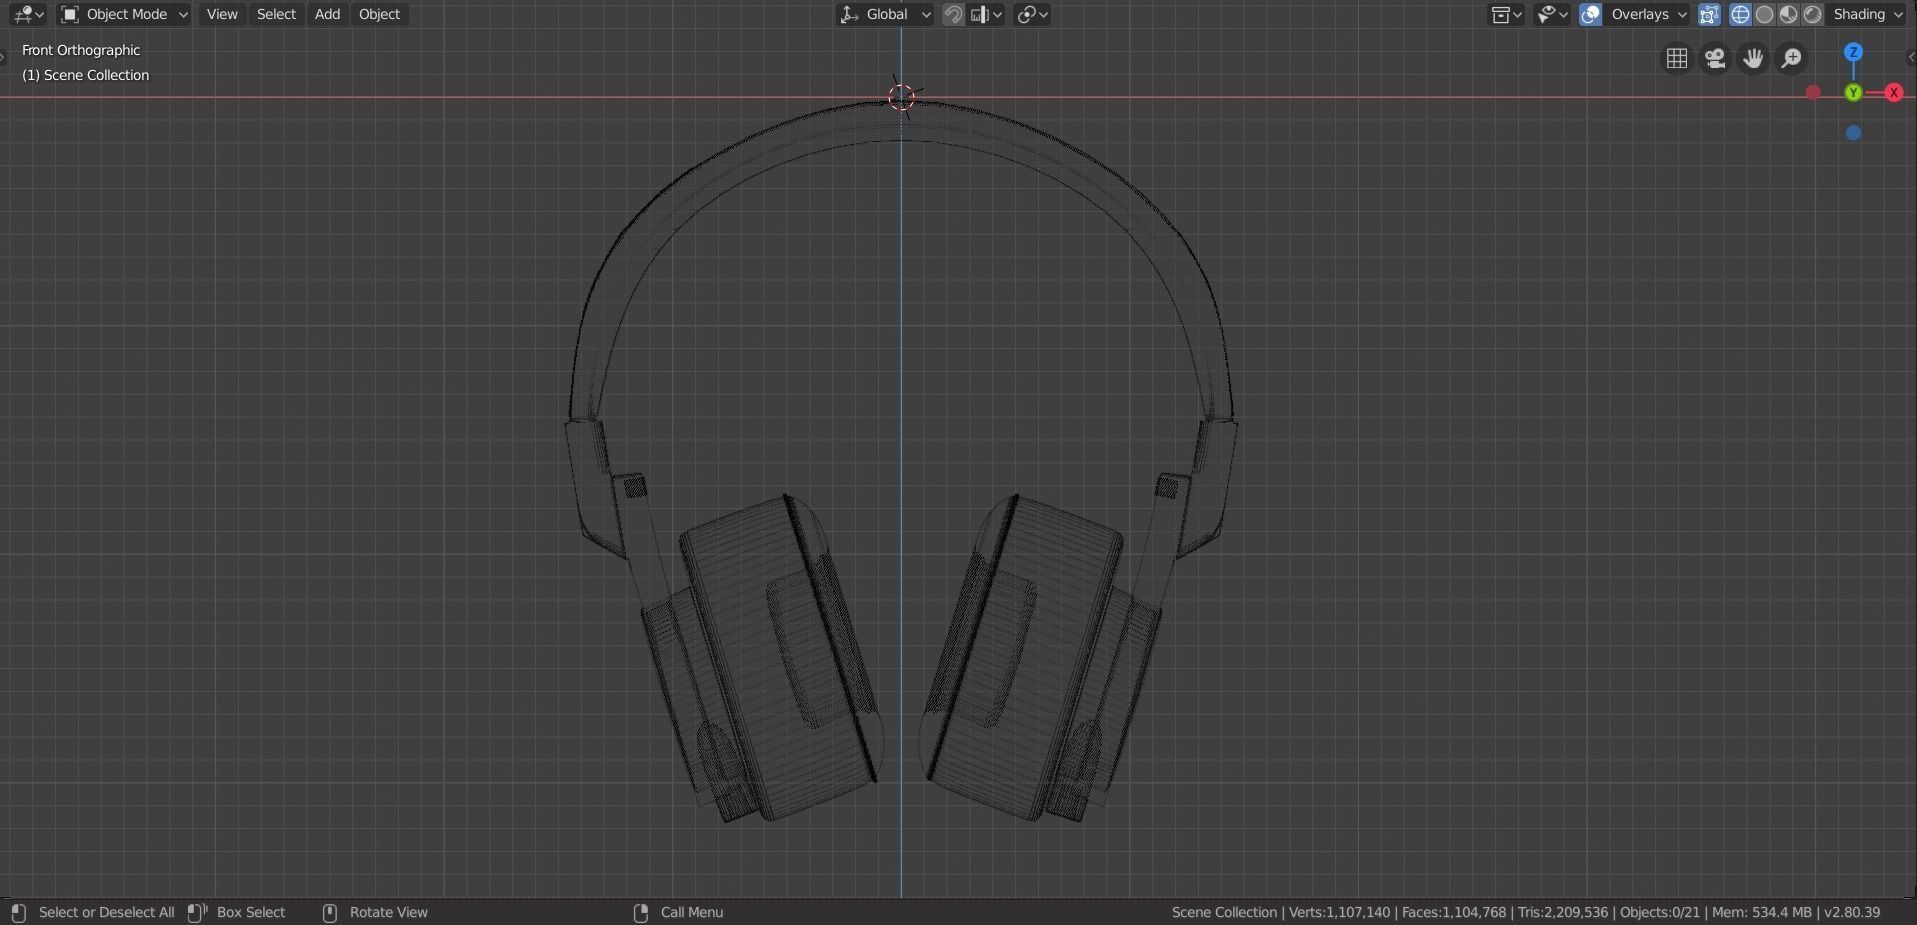Open the Select menu
1917x925 pixels.
pyautogui.click(x=277, y=14)
